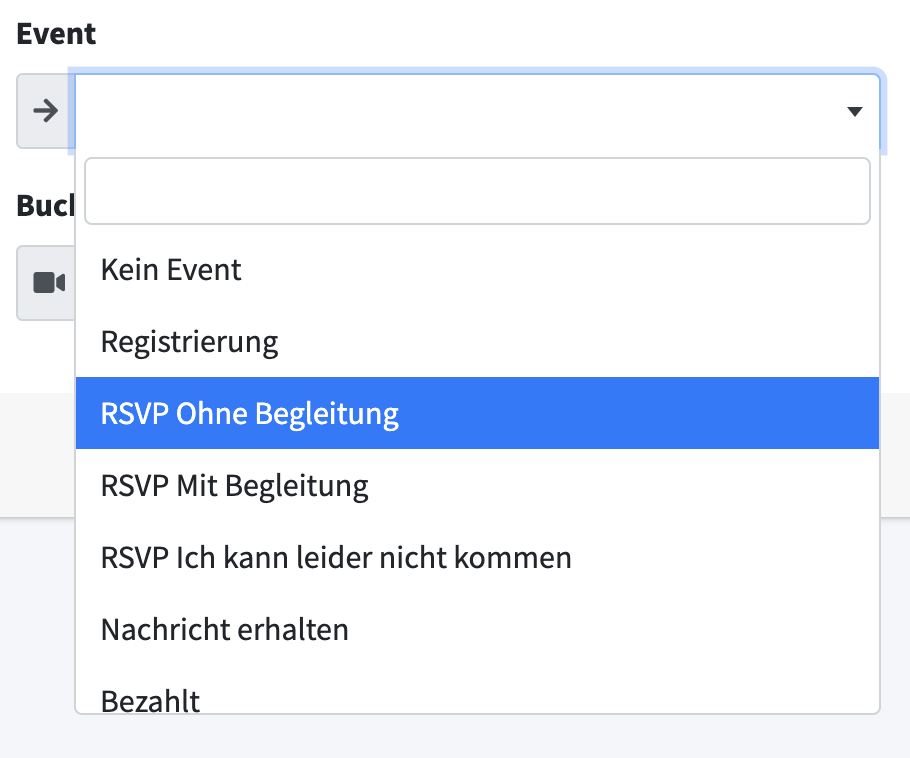Click the blue highlighted dropdown entry
The width and height of the screenshot is (910, 758).
click(477, 414)
